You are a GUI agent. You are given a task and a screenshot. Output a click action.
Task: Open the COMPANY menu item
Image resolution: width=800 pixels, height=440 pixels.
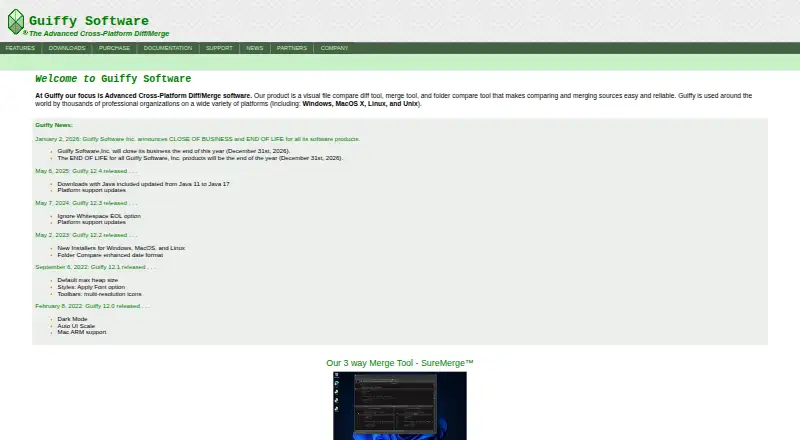point(334,48)
